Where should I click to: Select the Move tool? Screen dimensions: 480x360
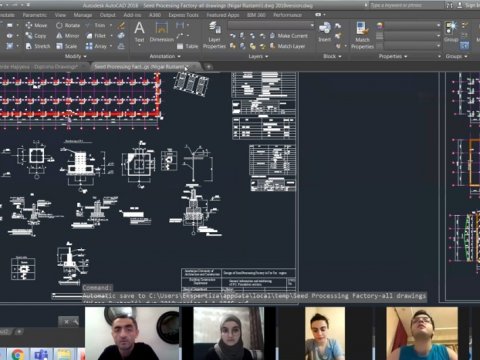tap(36, 25)
